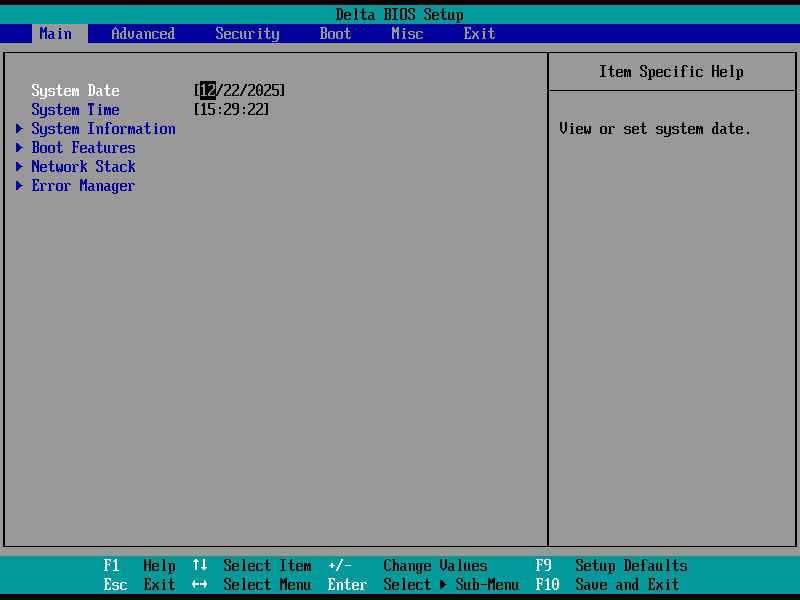Open the Network Stack submenu
800x600 pixels.
(x=84, y=166)
